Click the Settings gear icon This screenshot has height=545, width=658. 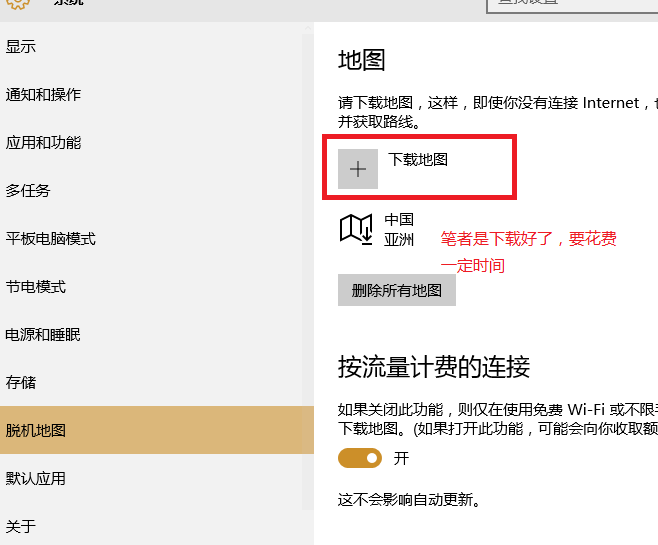[x=19, y=4]
